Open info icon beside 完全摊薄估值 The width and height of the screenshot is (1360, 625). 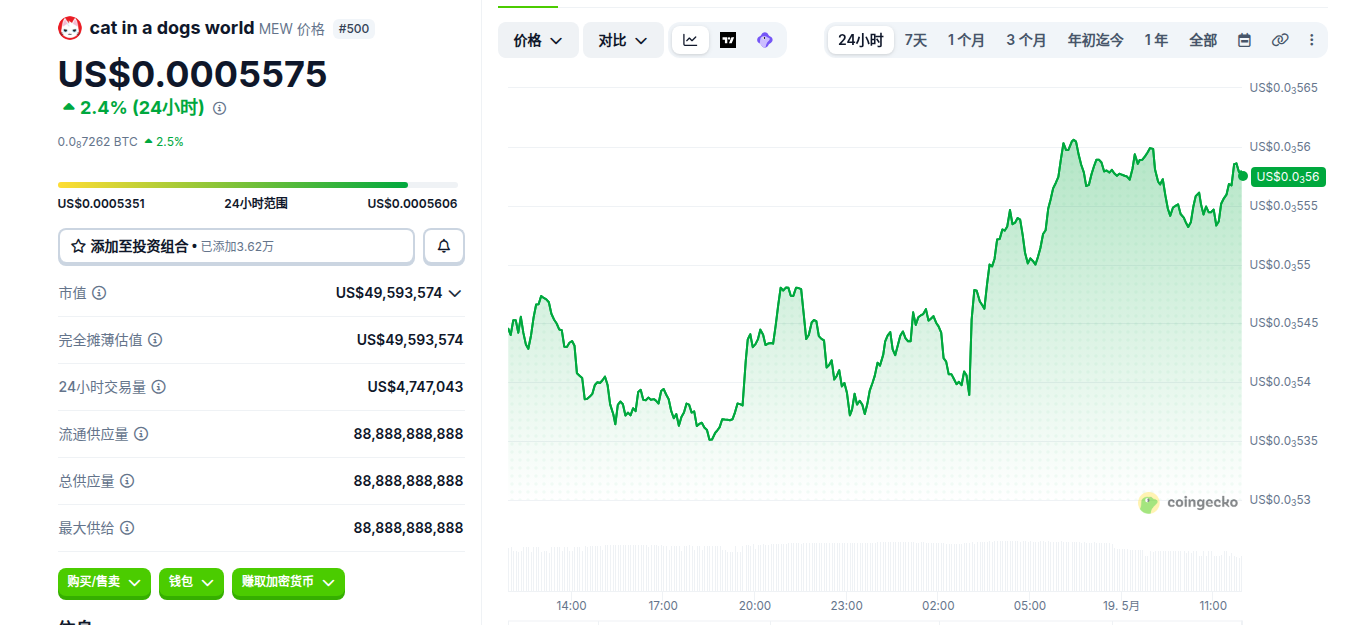pyautogui.click(x=155, y=340)
